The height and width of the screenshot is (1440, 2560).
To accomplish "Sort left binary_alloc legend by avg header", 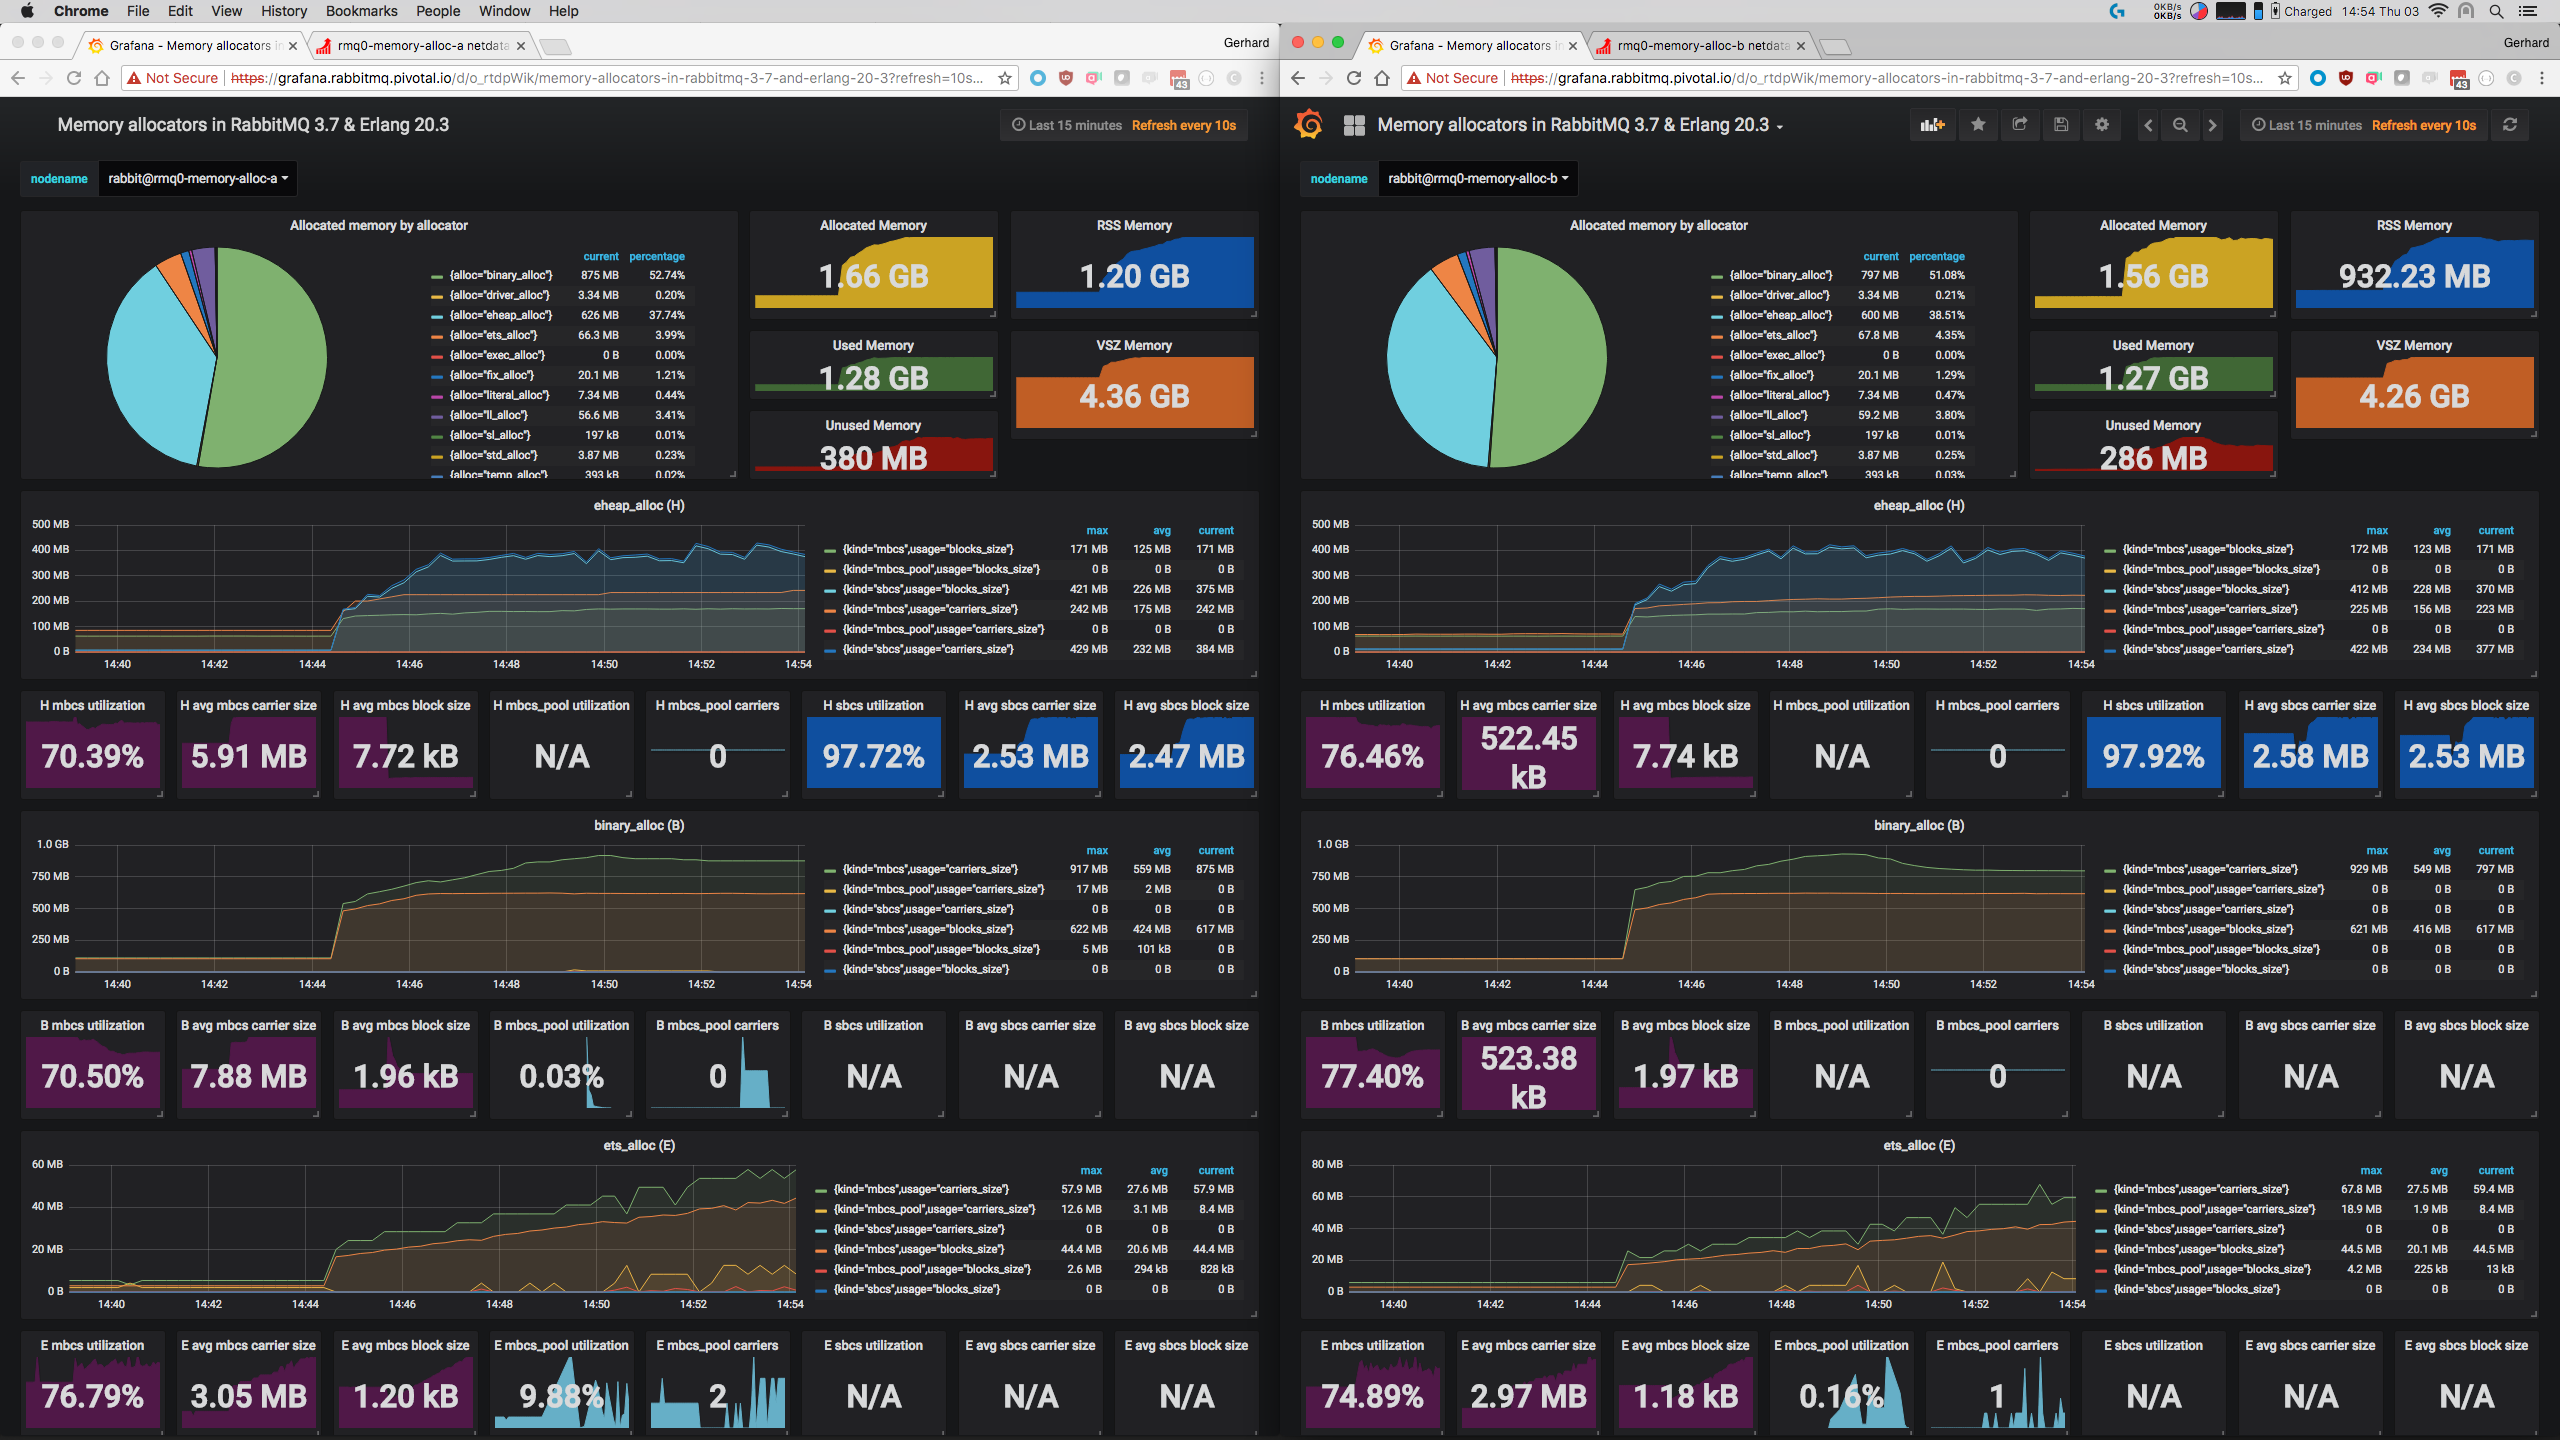I will (x=1162, y=851).
